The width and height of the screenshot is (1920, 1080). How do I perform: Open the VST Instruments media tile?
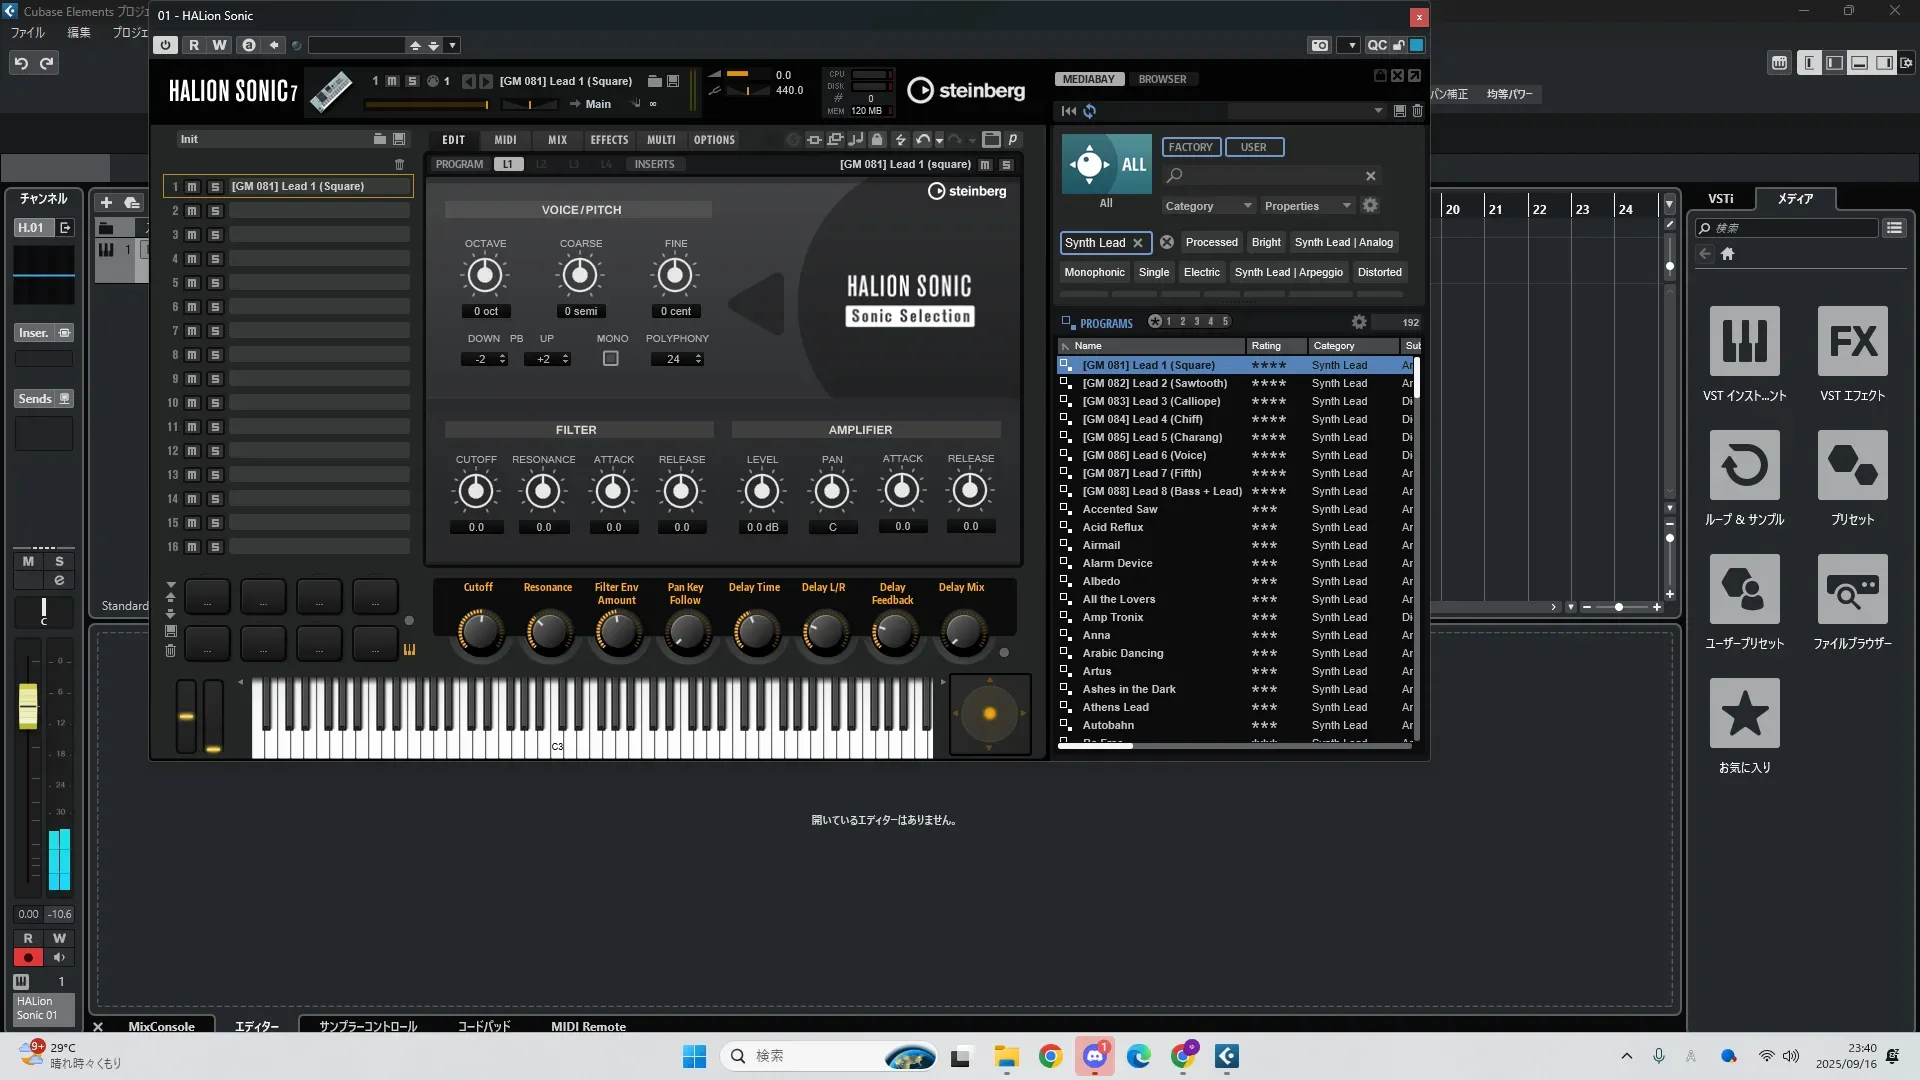pos(1744,341)
